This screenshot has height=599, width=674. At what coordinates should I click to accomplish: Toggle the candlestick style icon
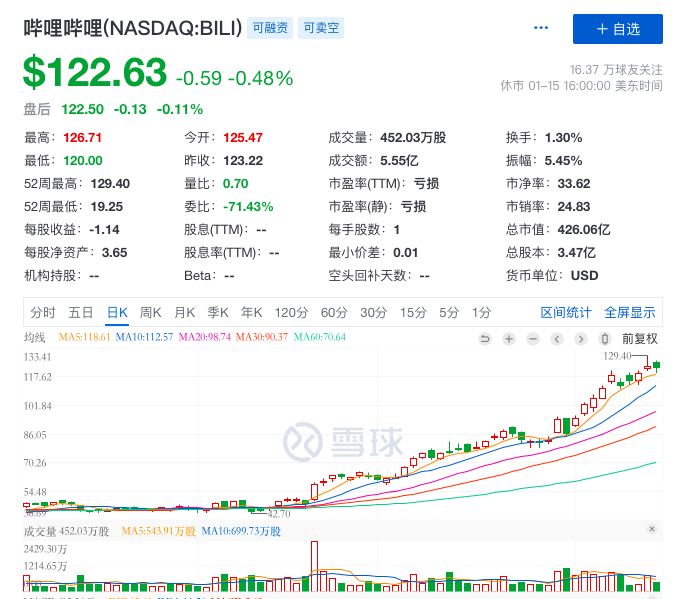[605, 339]
